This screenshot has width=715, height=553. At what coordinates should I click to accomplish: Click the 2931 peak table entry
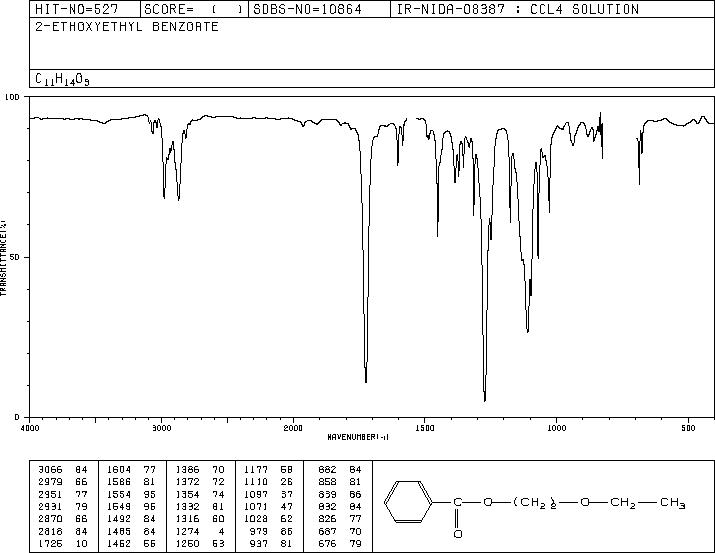pos(62,506)
